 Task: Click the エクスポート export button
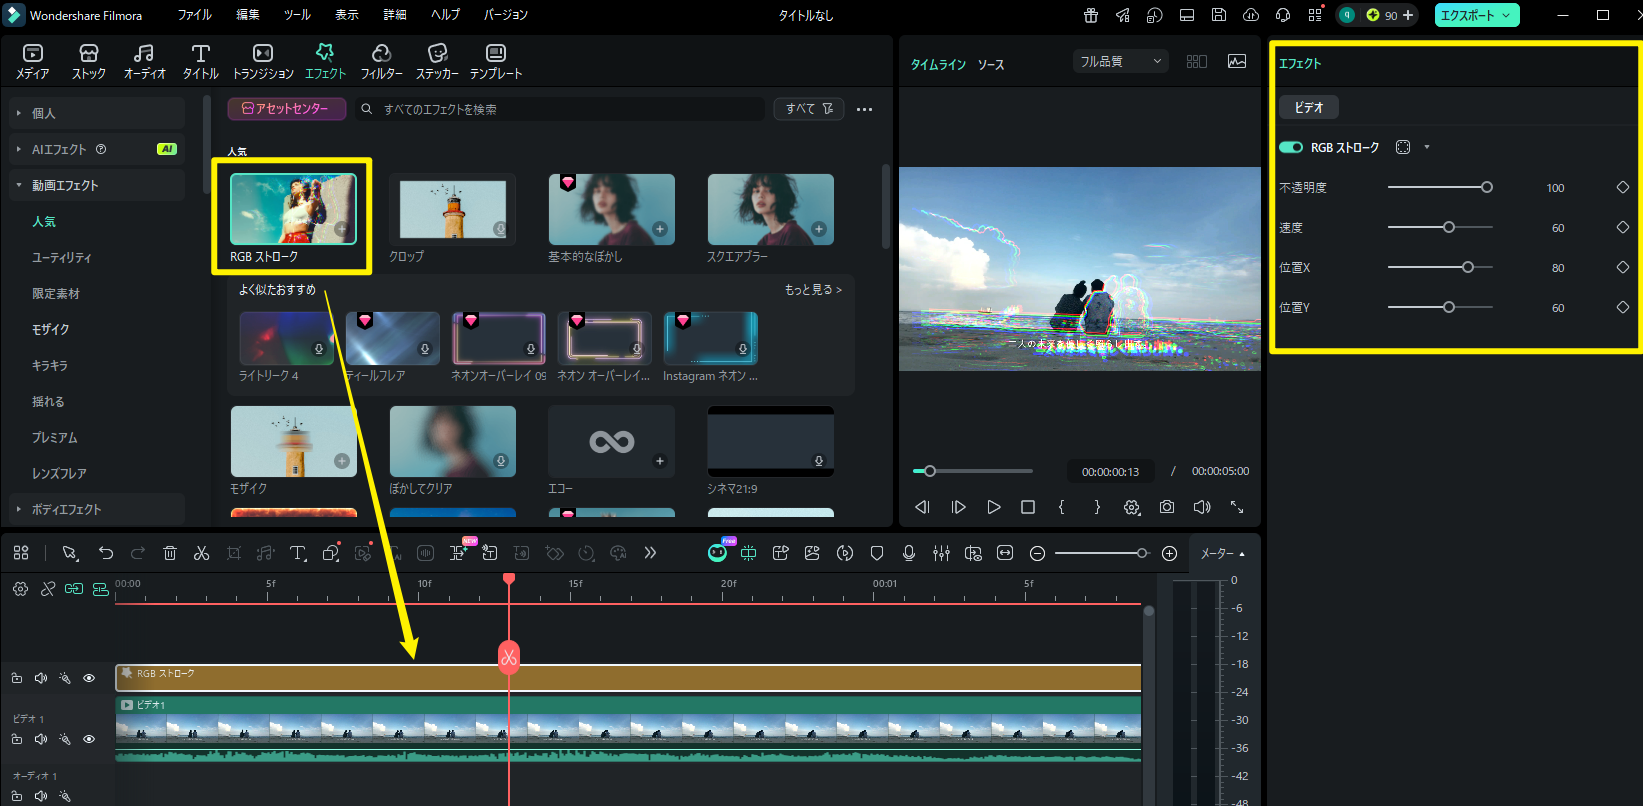click(x=1477, y=15)
